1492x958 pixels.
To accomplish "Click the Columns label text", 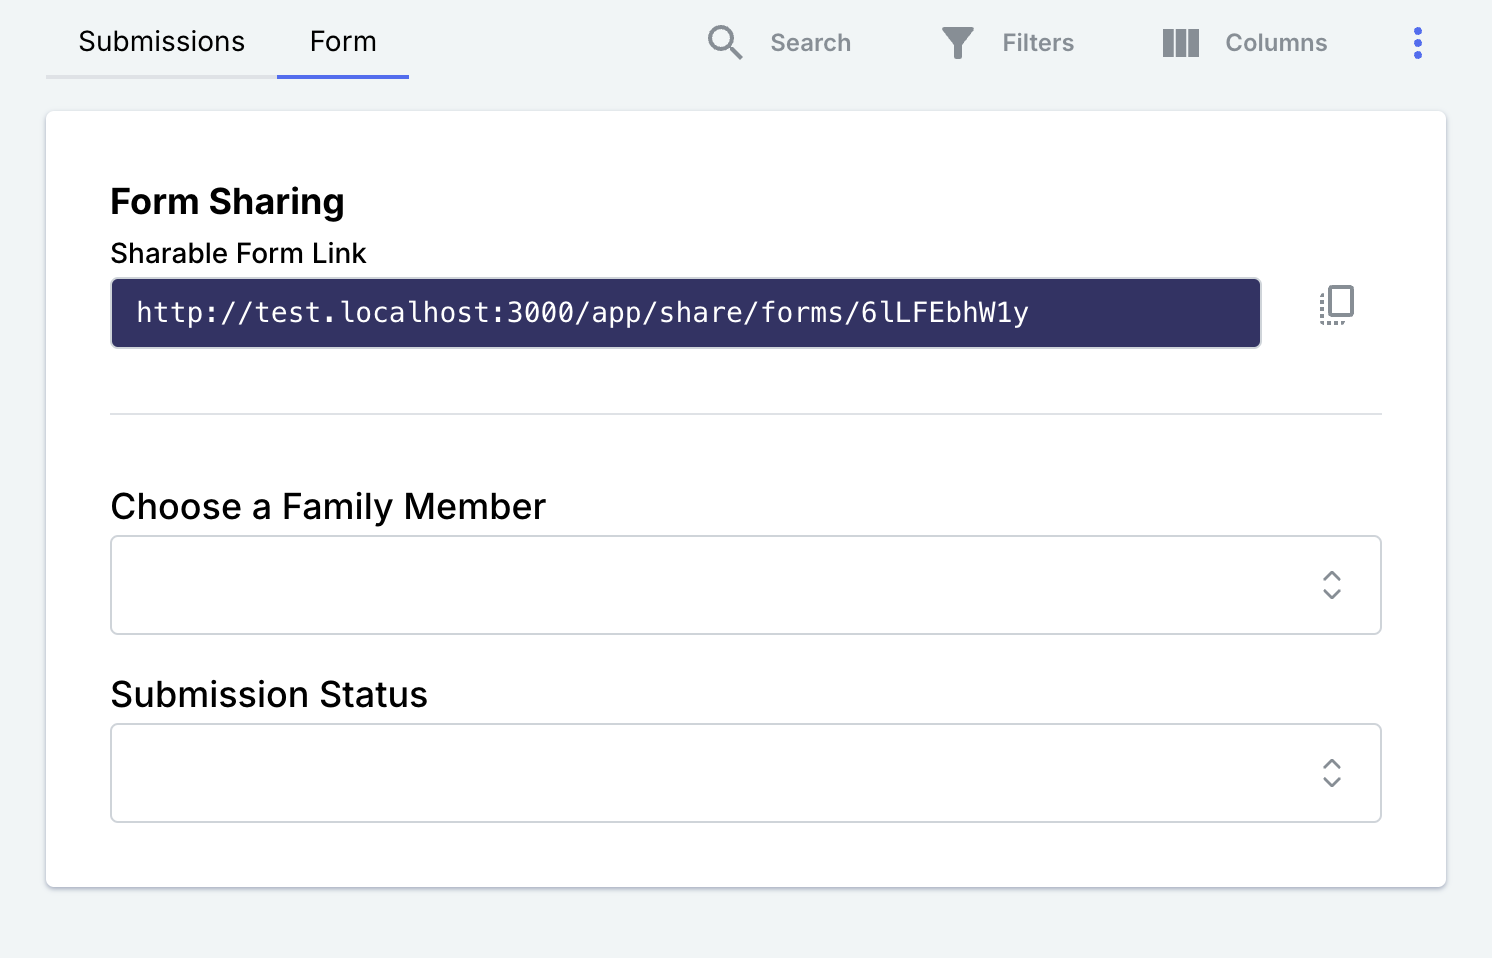I will [1276, 43].
